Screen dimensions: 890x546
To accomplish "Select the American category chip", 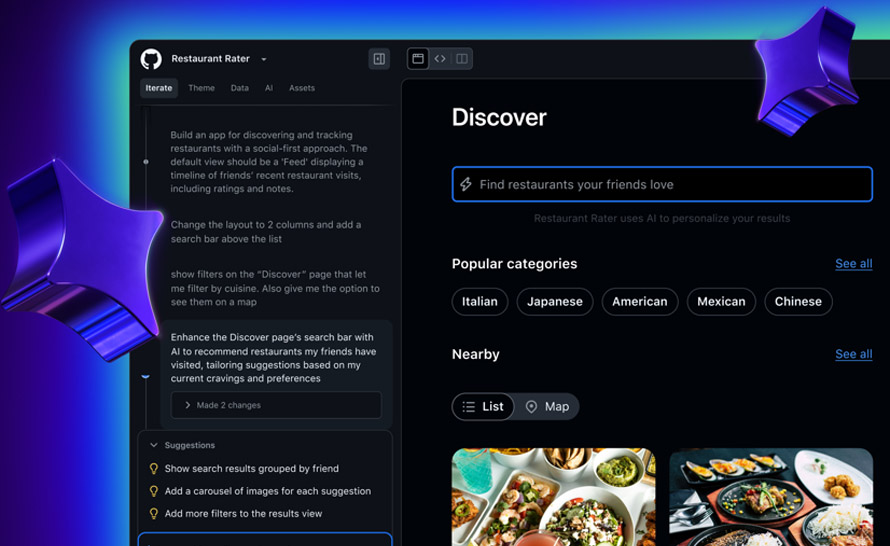I will (640, 301).
